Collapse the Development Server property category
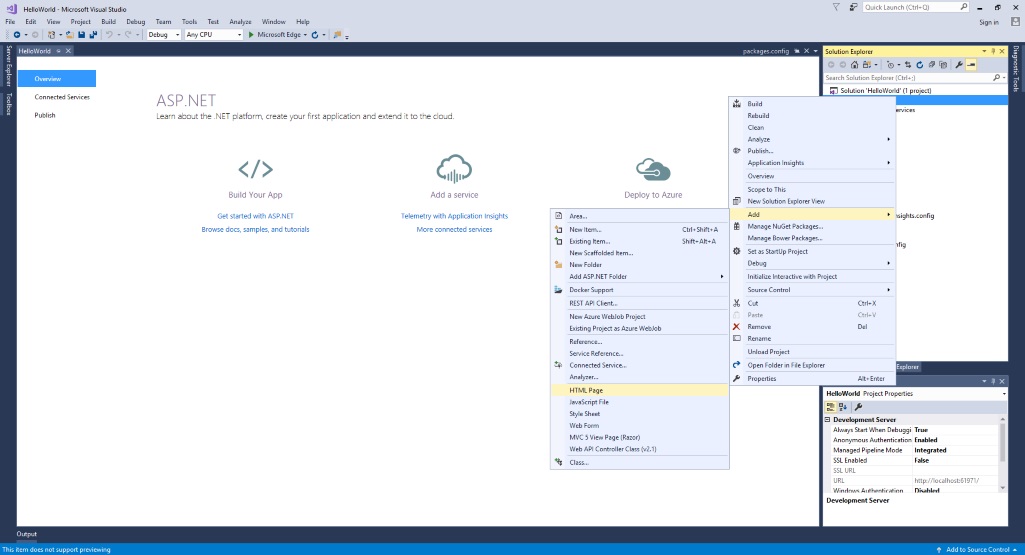Viewport: 1025px width, 555px height. tap(828, 420)
